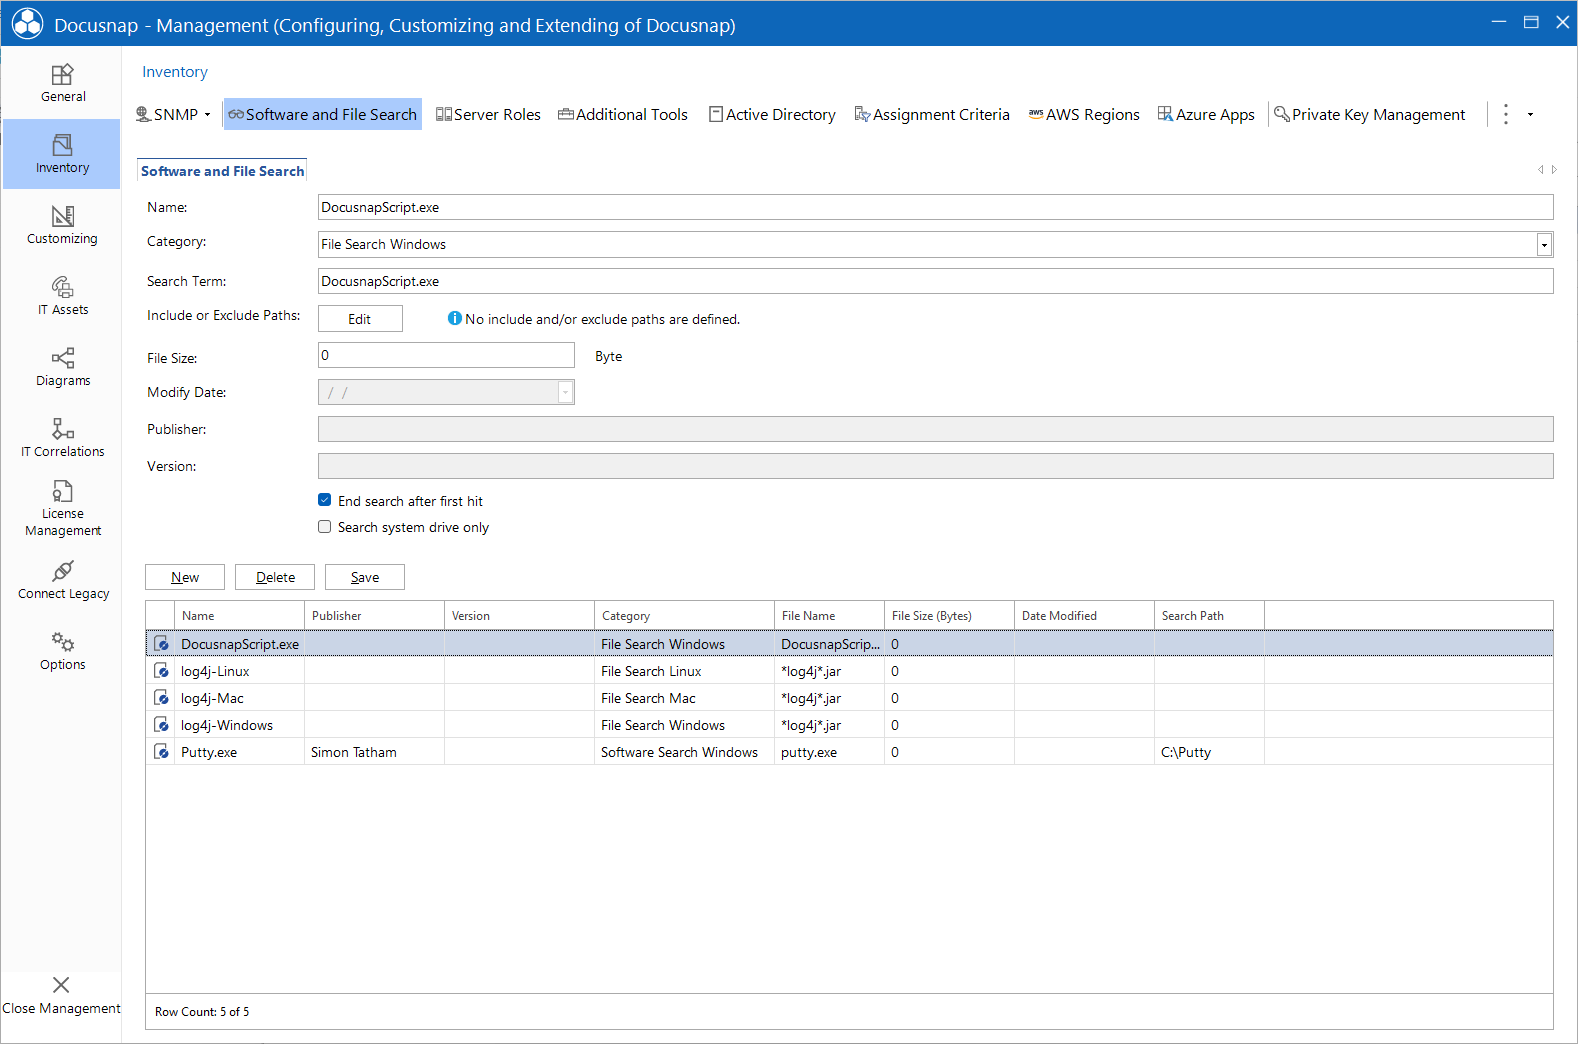Viewport: 1578px width, 1044px height.
Task: Expand the toolbar options arrow after the three dots
Action: (1530, 115)
